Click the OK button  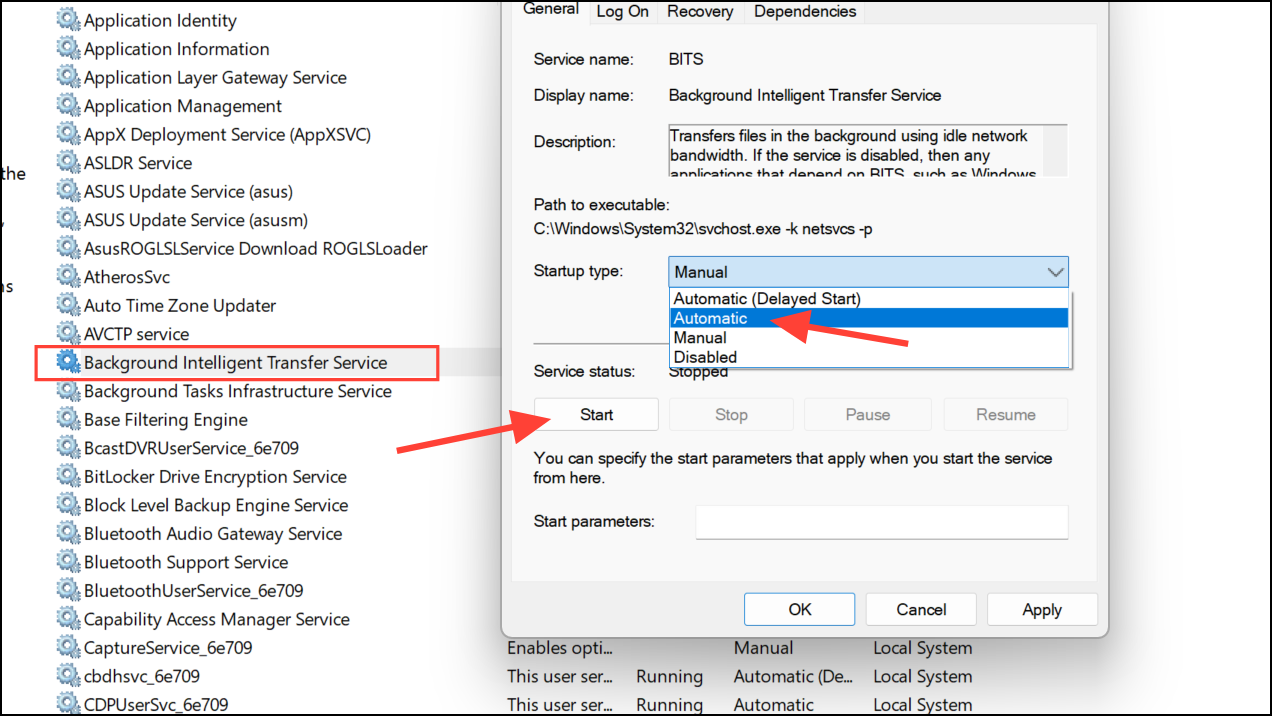pyautogui.click(x=799, y=609)
